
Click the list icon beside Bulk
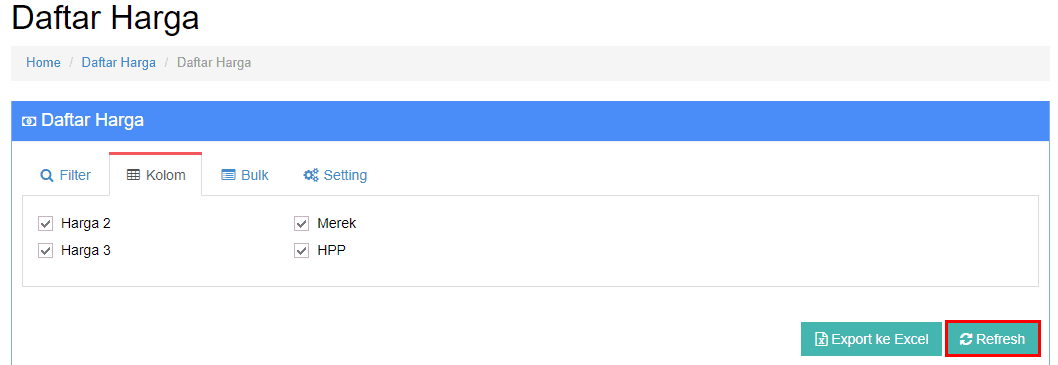pyautogui.click(x=229, y=175)
